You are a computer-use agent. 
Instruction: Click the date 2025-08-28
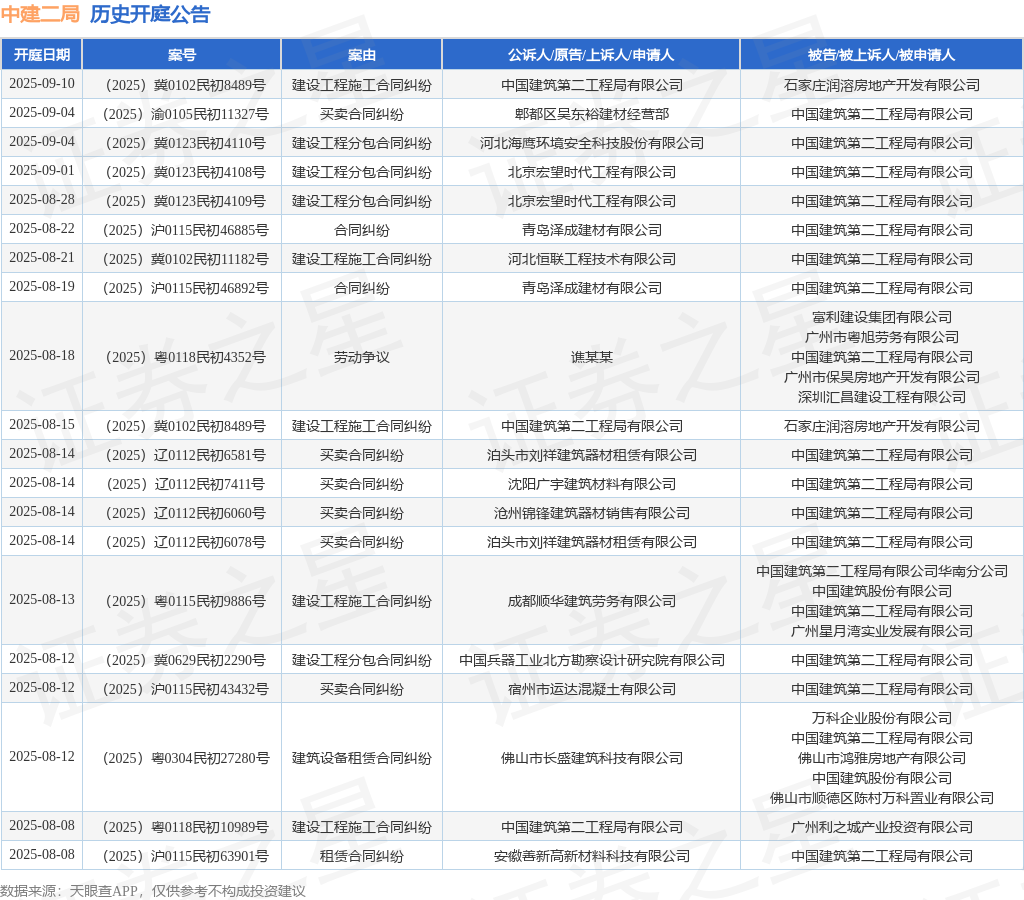point(42,199)
